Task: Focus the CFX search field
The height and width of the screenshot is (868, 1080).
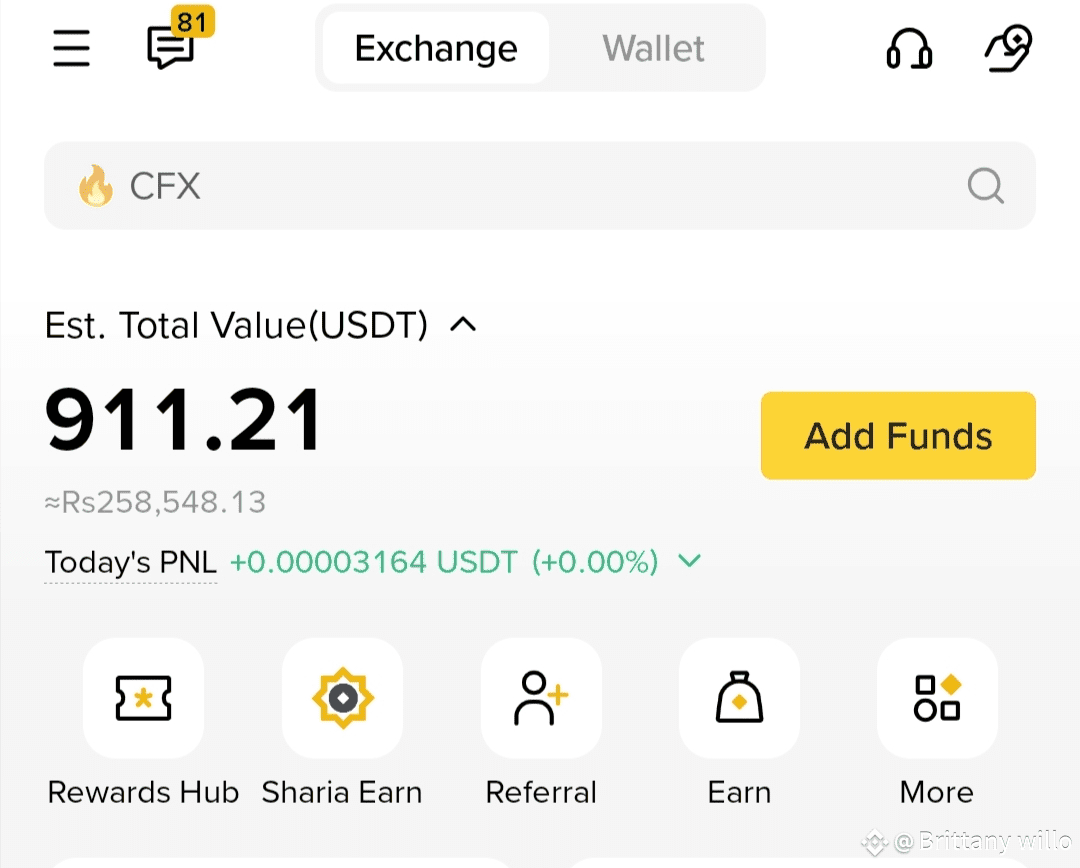Action: tap(540, 185)
